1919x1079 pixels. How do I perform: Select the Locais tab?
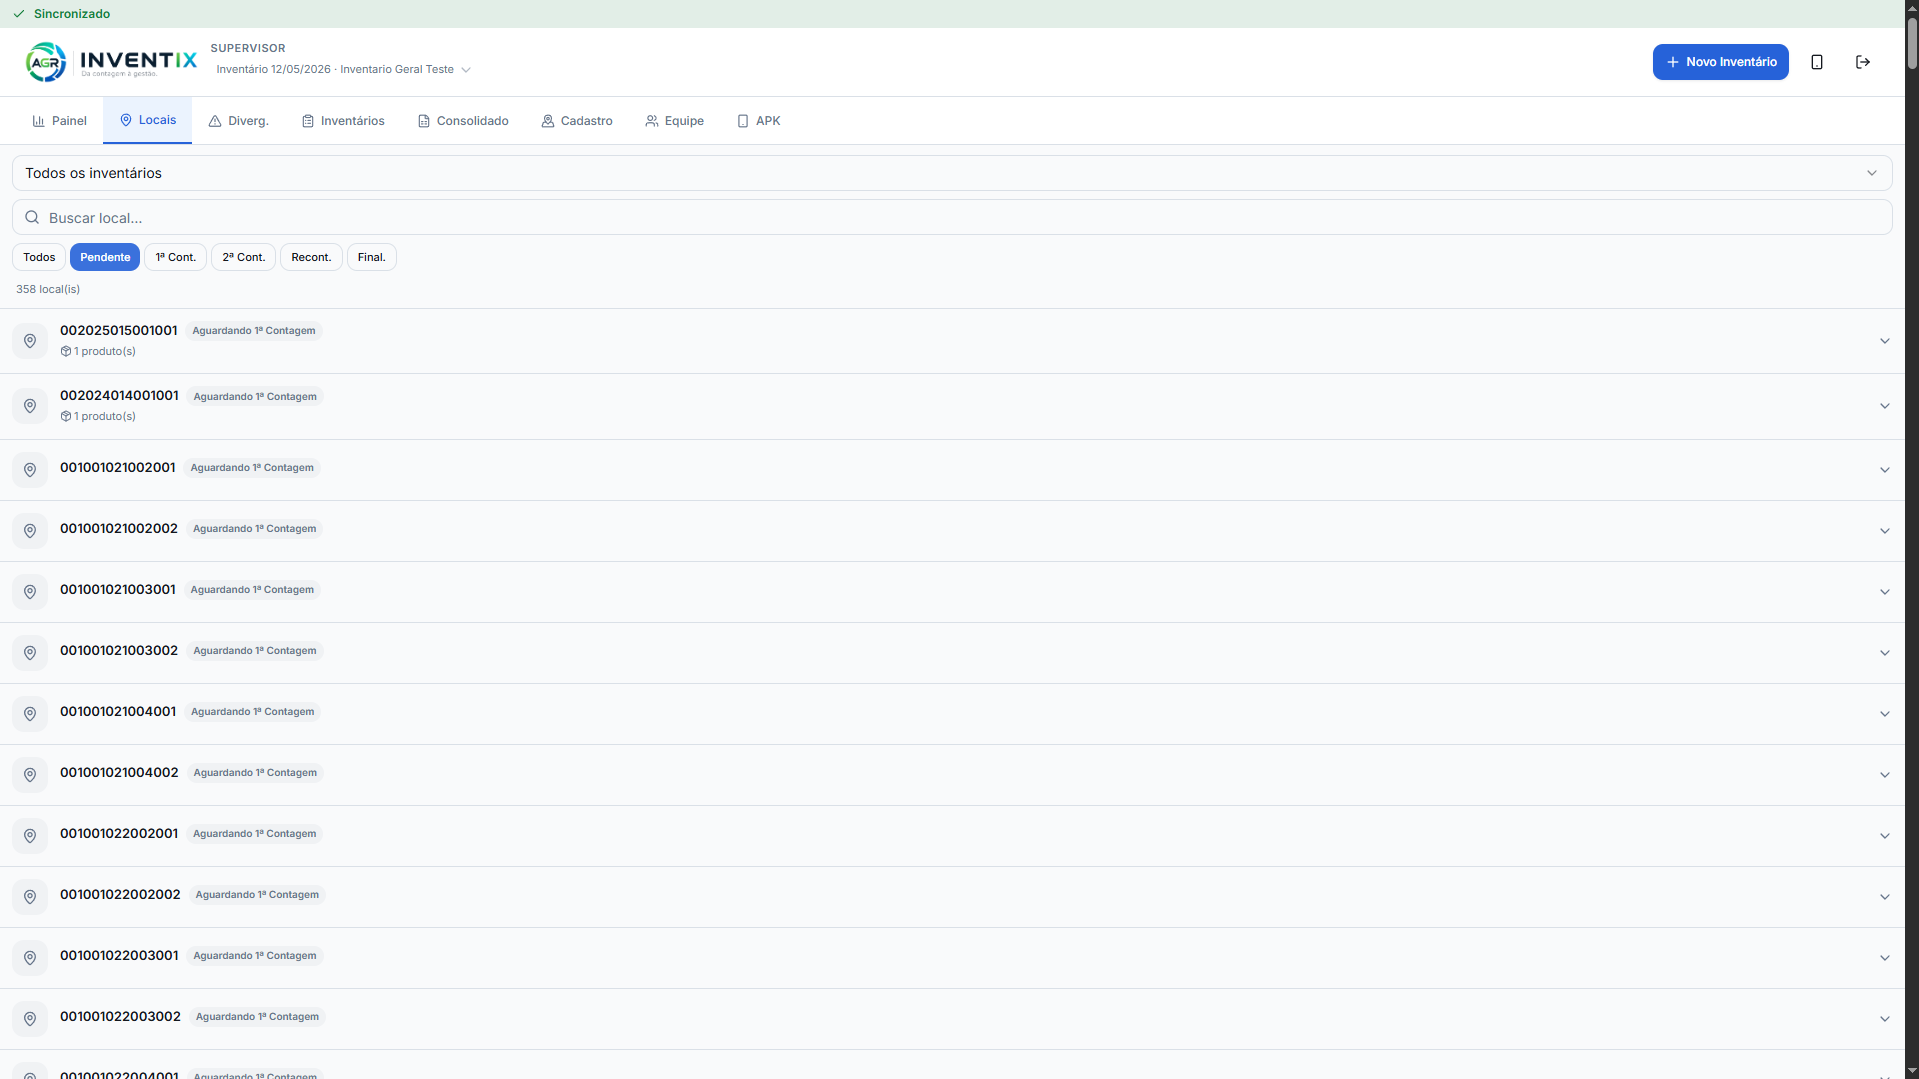[x=147, y=120]
